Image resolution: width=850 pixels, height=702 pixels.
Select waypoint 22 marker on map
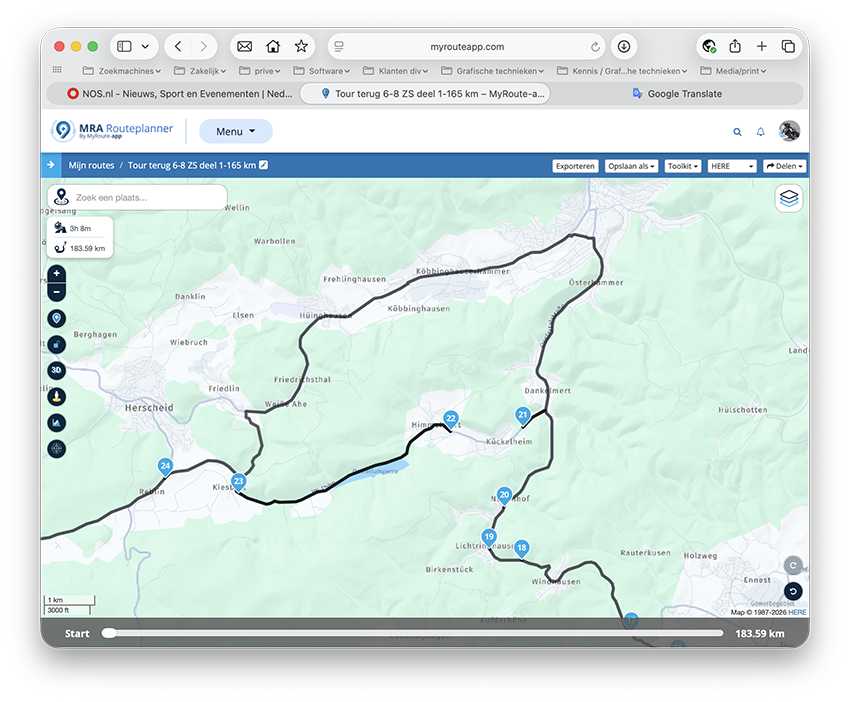[x=450, y=419]
